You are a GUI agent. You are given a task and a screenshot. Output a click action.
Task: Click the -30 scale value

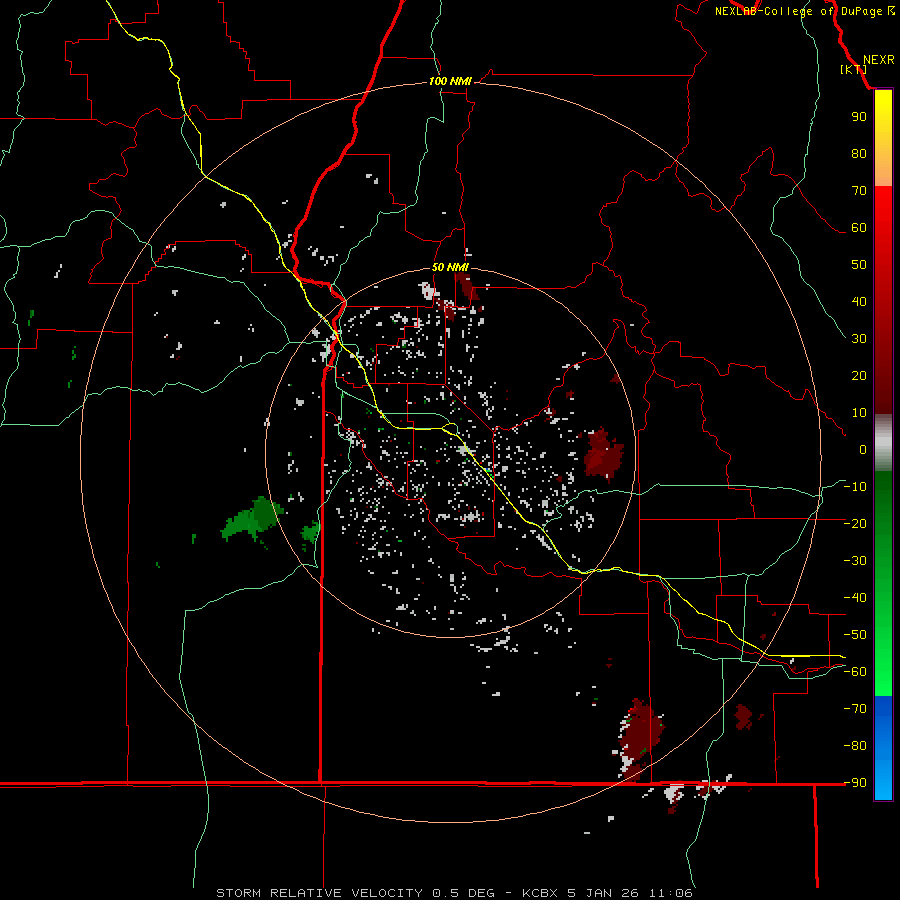click(855, 561)
